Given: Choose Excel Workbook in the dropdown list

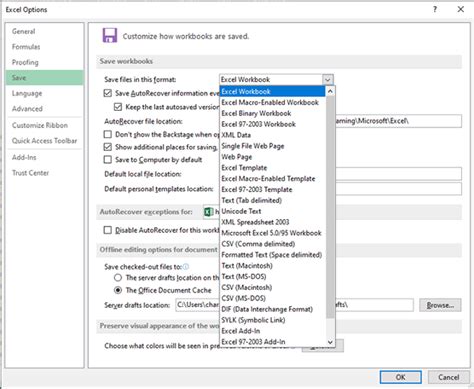Looking at the screenshot, I should [272, 91].
